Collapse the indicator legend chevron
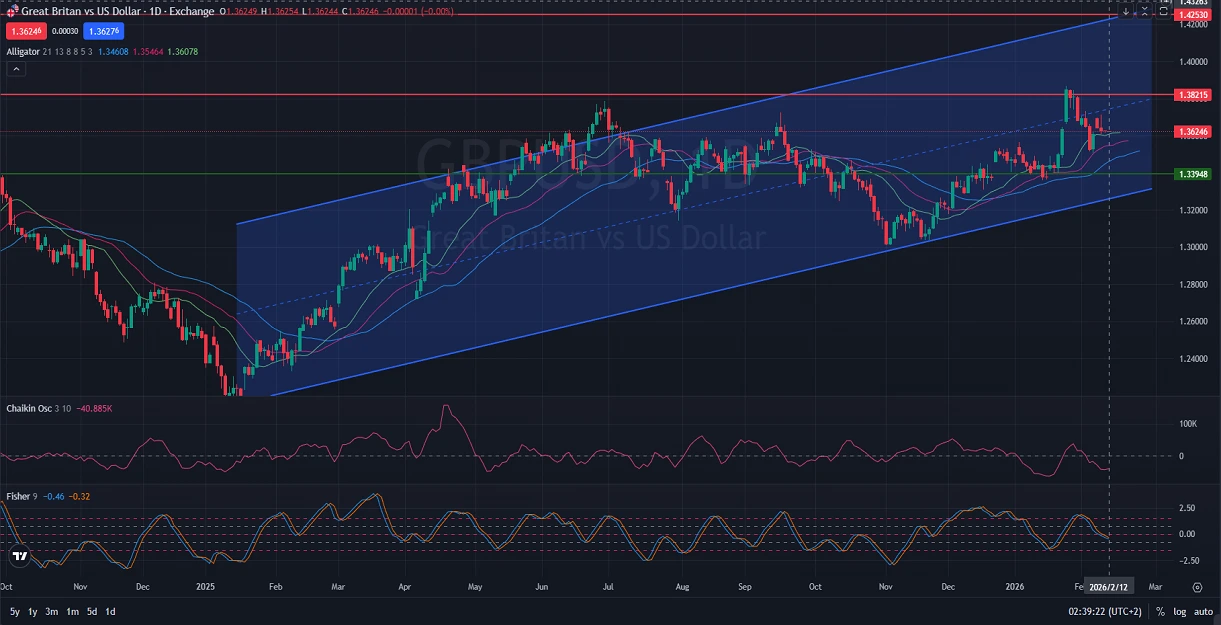1221x625 pixels. pyautogui.click(x=16, y=69)
